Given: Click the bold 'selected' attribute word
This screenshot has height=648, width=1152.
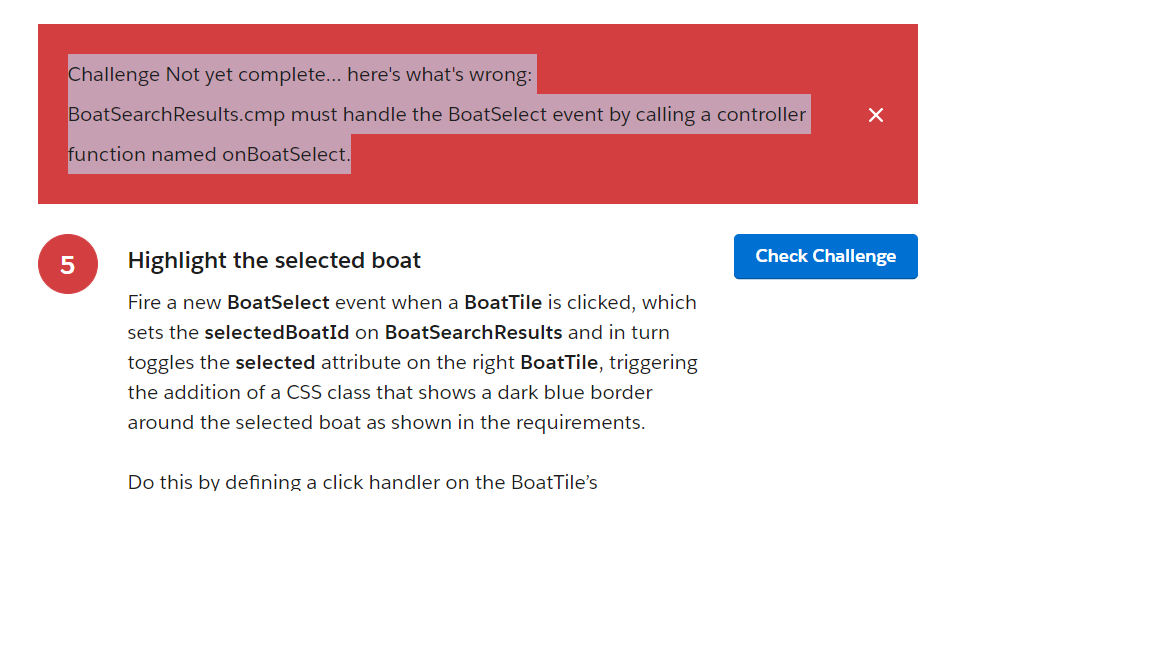Looking at the screenshot, I should pos(275,362).
